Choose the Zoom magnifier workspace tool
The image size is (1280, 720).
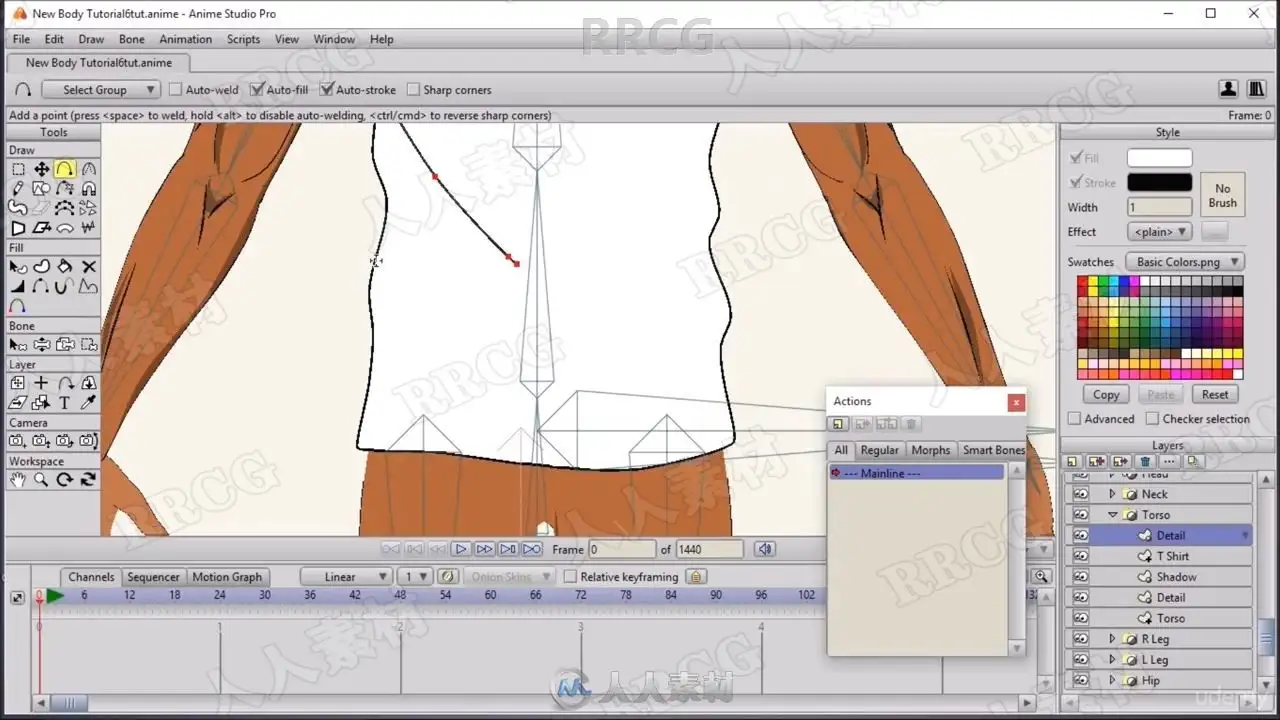(x=41, y=480)
